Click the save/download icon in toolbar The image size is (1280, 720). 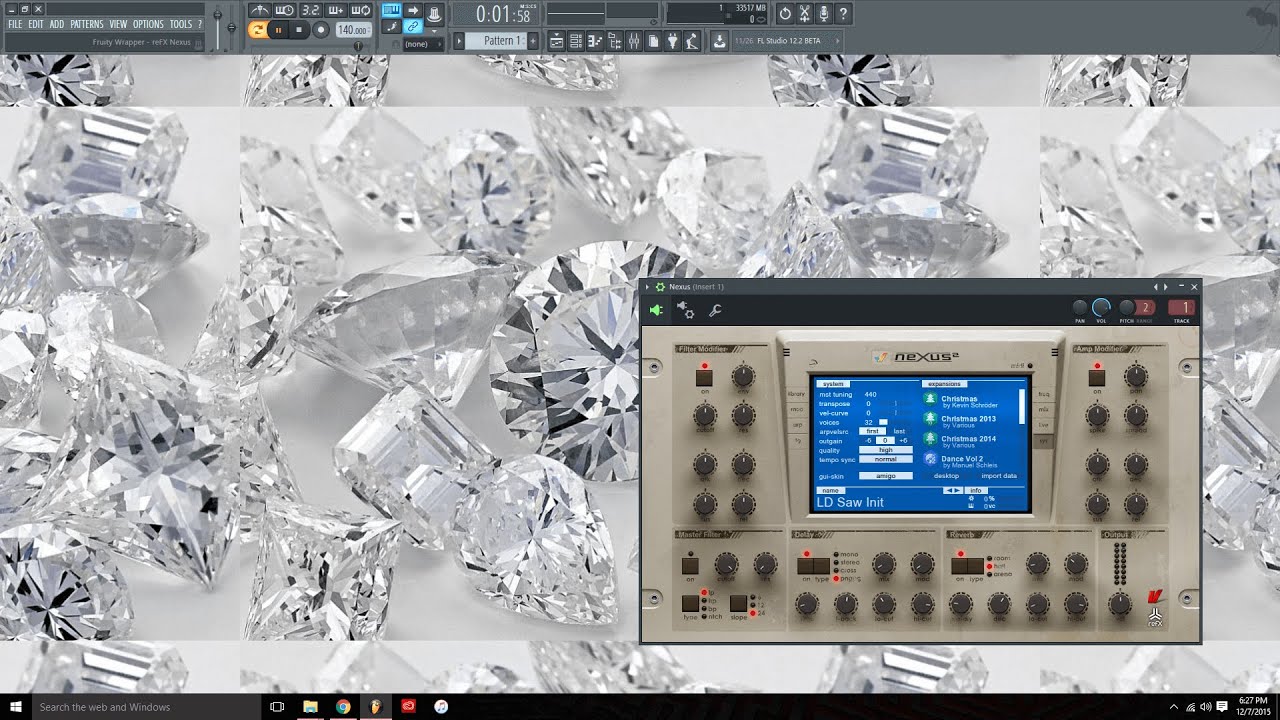pyautogui.click(x=719, y=41)
